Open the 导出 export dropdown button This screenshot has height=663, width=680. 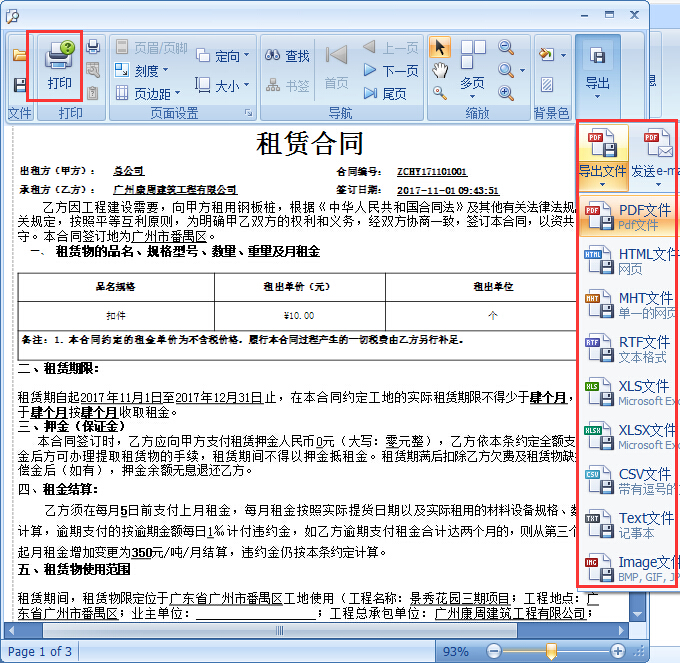point(597,68)
